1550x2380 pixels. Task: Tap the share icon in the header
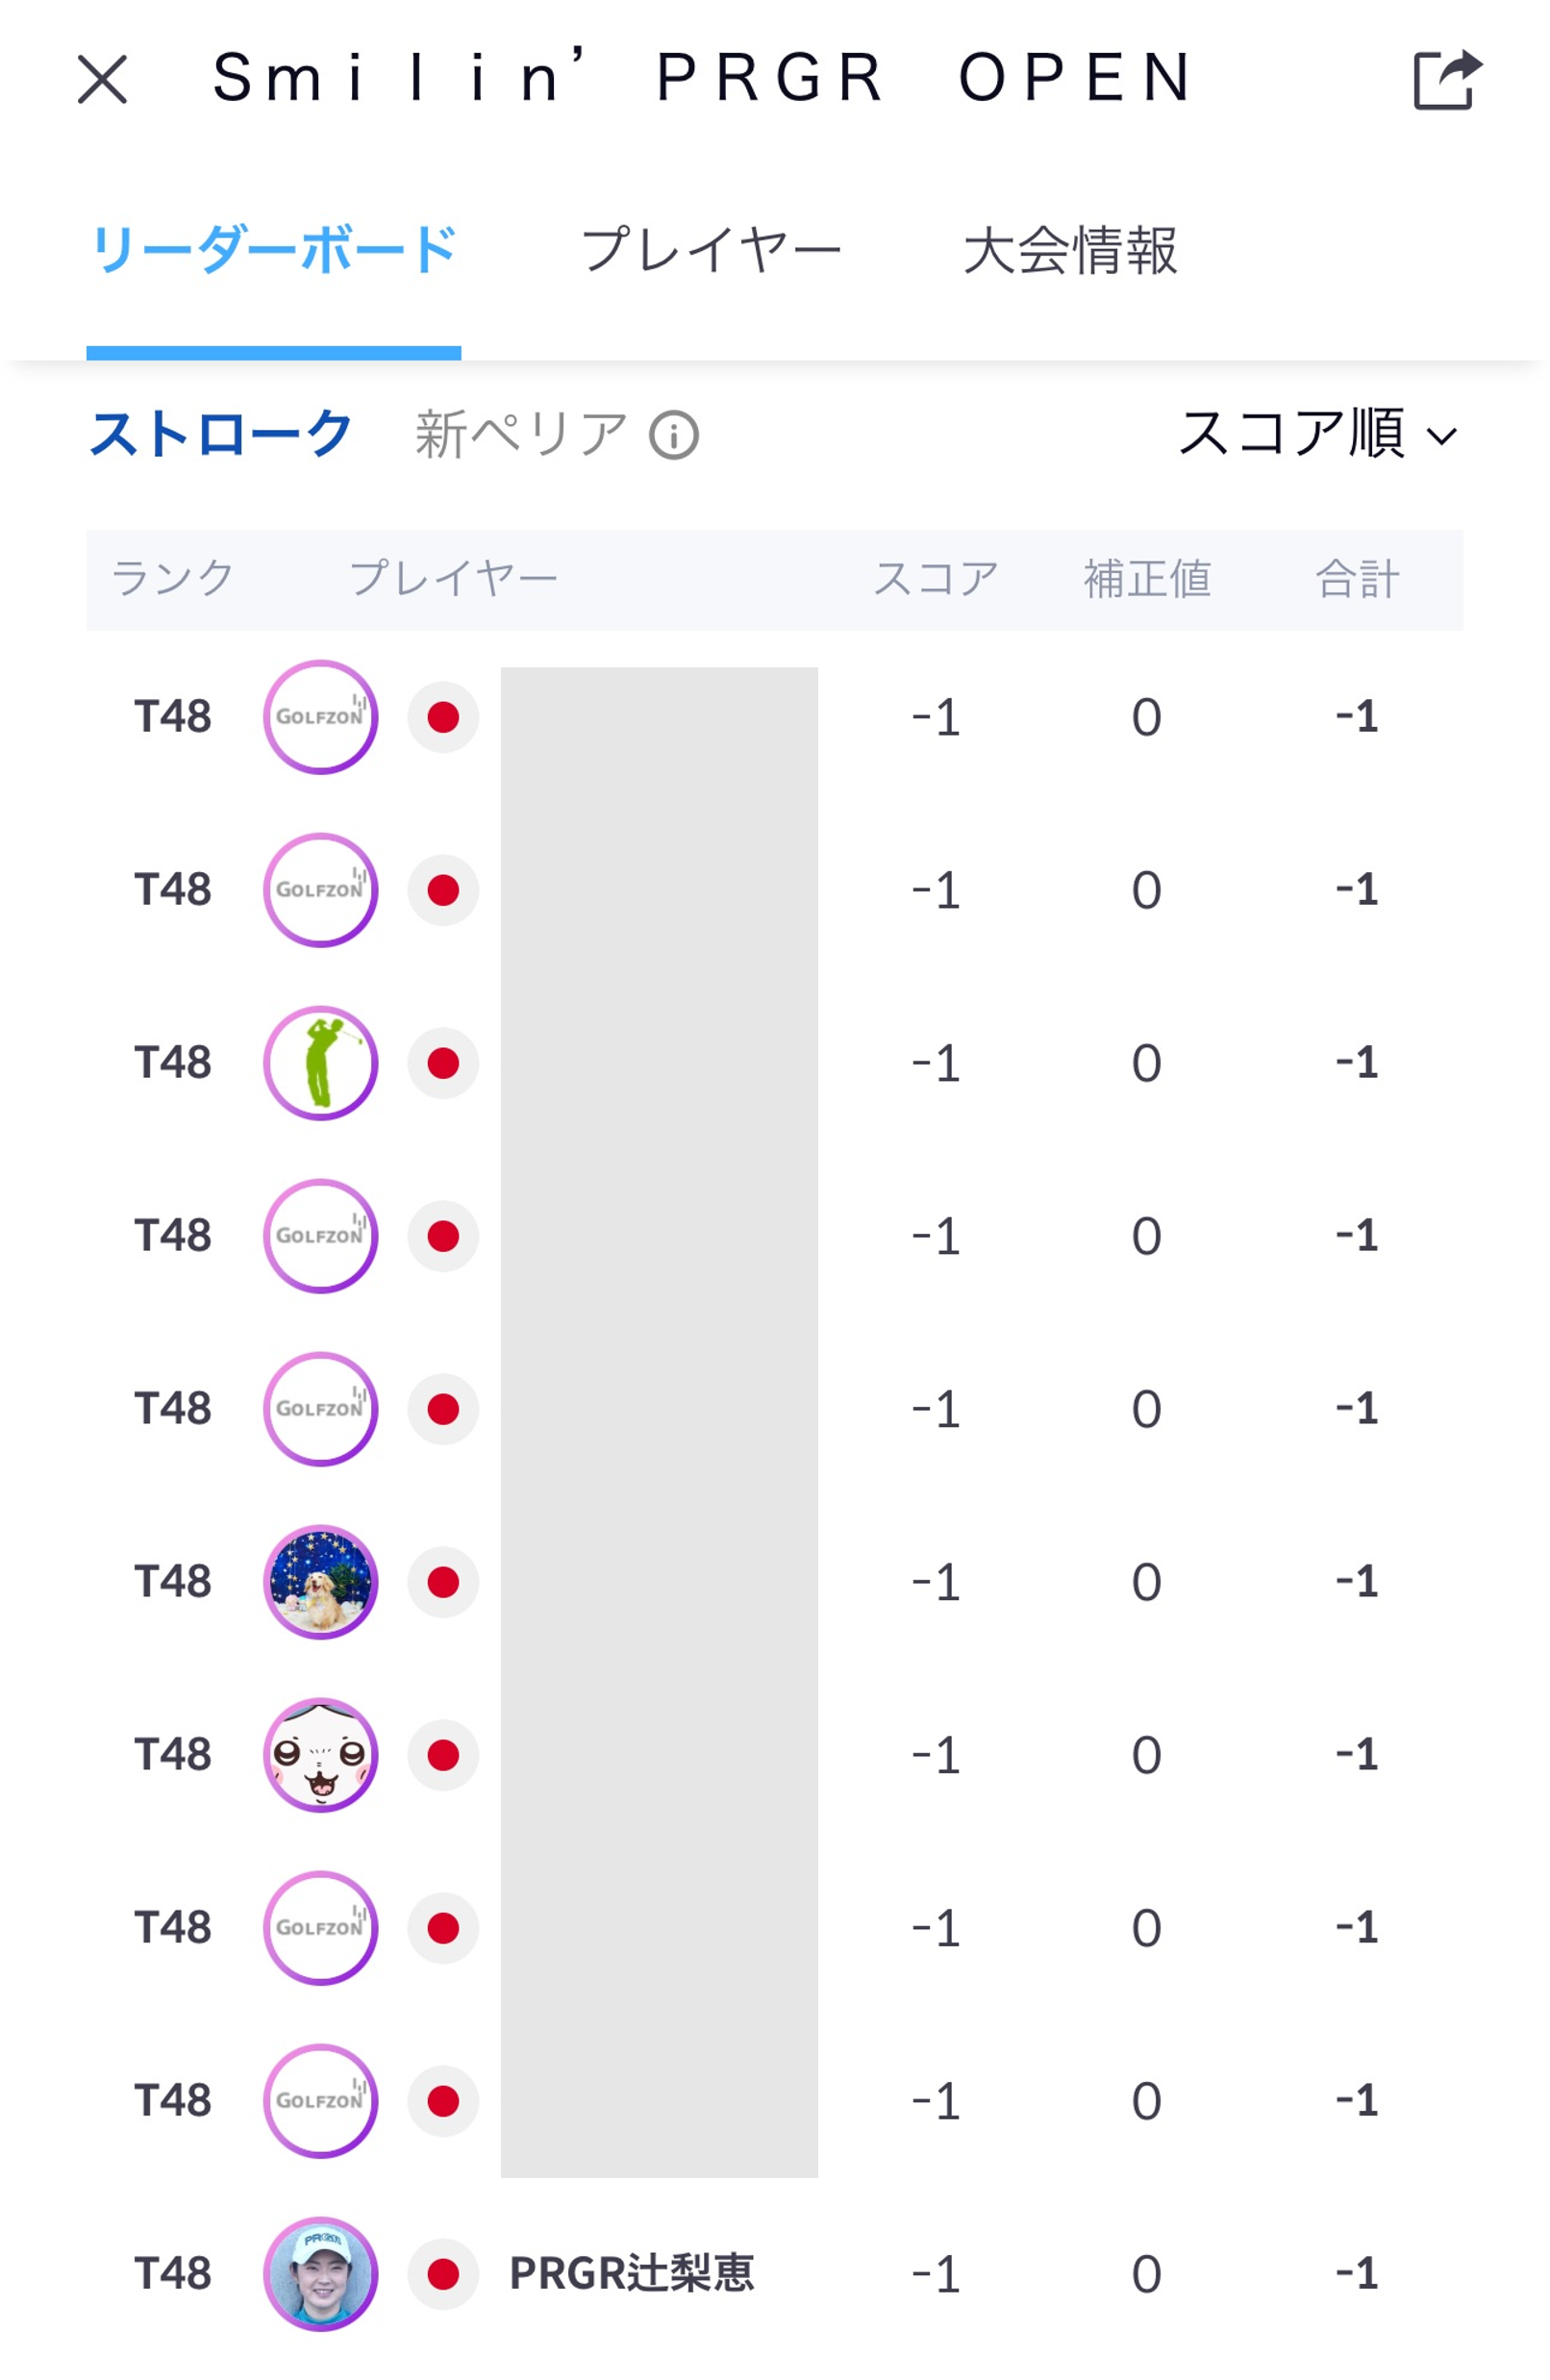(1446, 79)
